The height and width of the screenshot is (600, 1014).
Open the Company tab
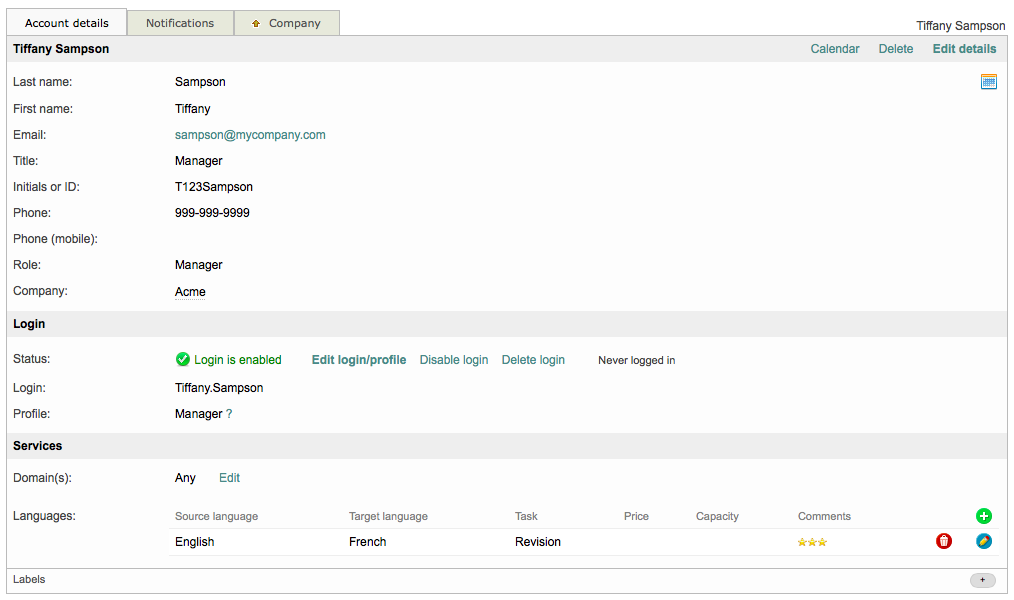tap(294, 23)
